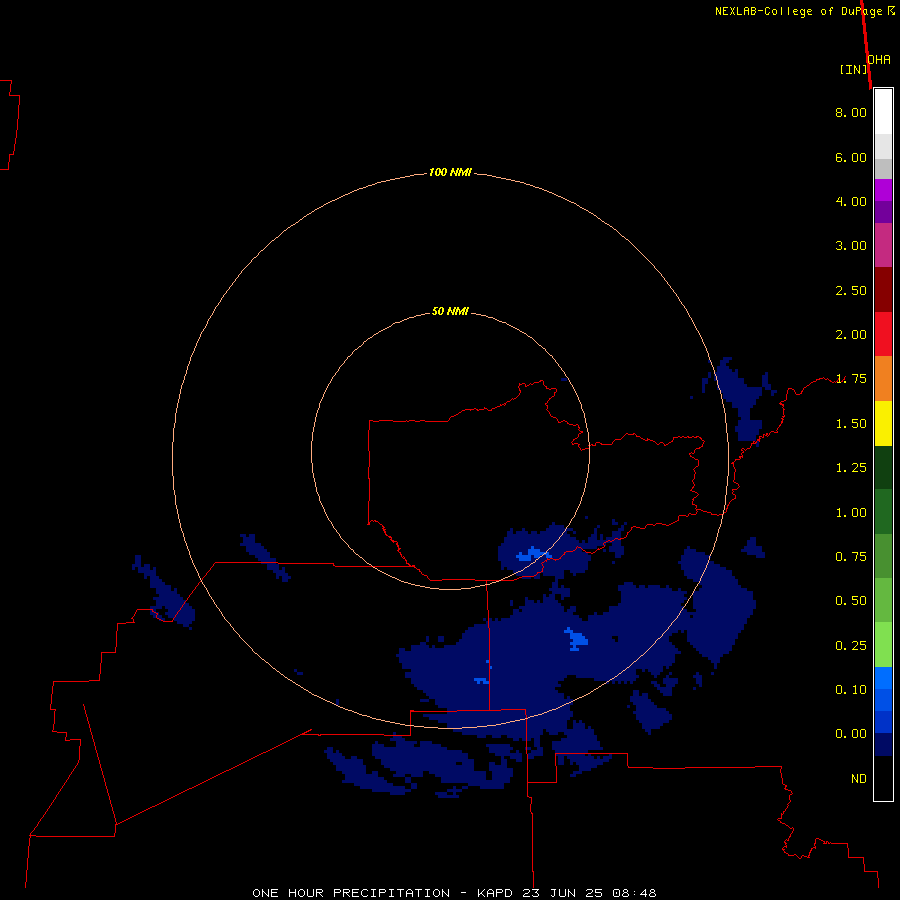Click the 1.00 legend value
Viewport: 900px width, 900px height.
851,513
